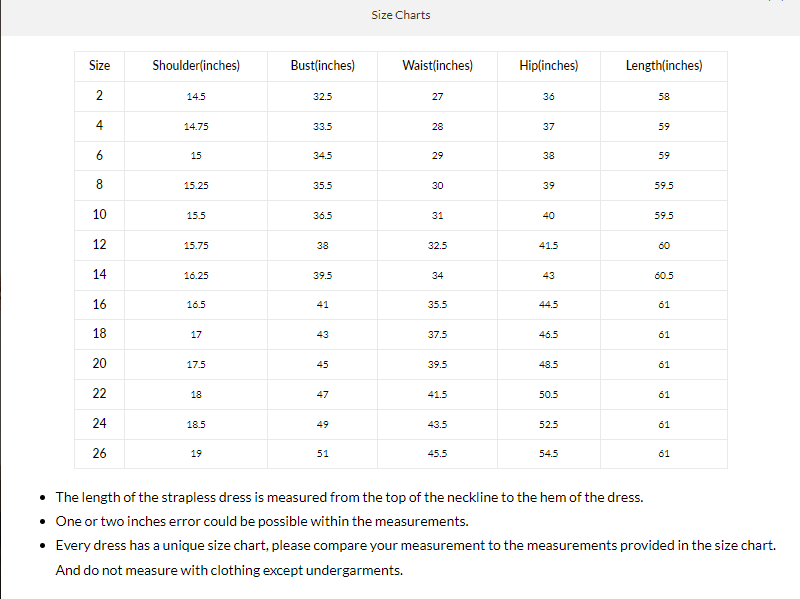Click the unique size chart note

pyautogui.click(x=415, y=545)
